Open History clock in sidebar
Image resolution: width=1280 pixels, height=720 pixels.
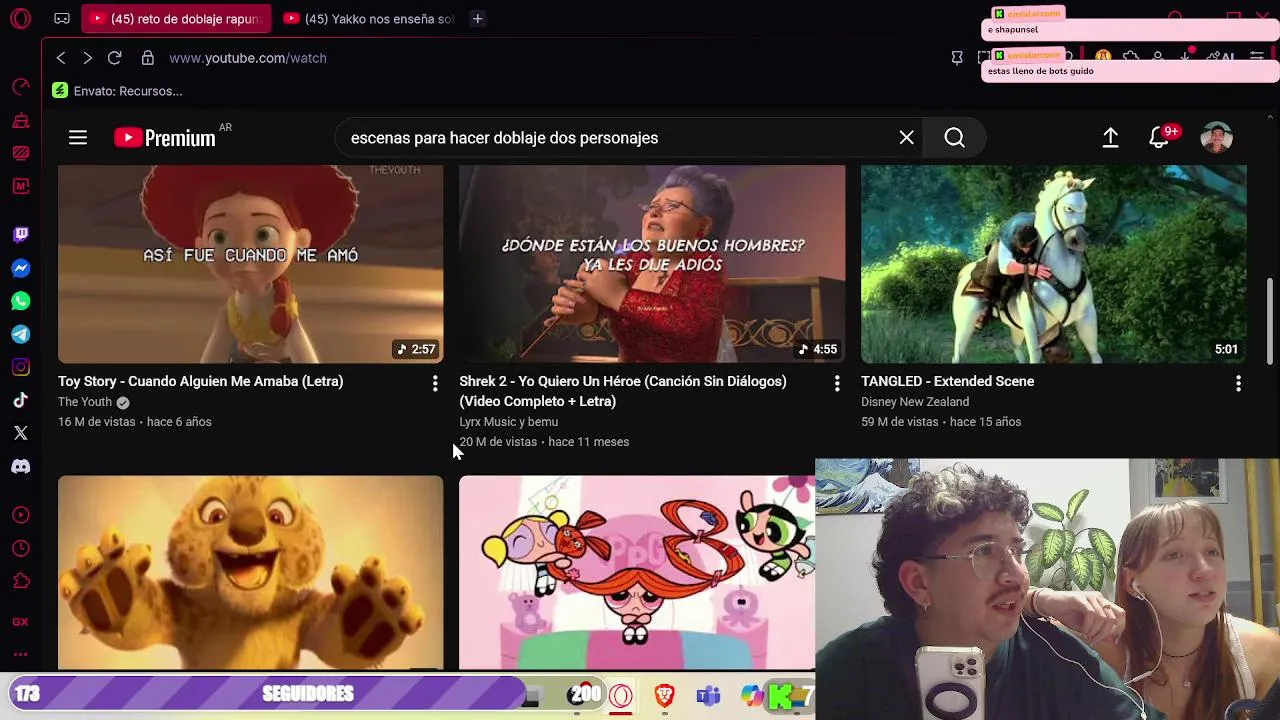[21, 548]
